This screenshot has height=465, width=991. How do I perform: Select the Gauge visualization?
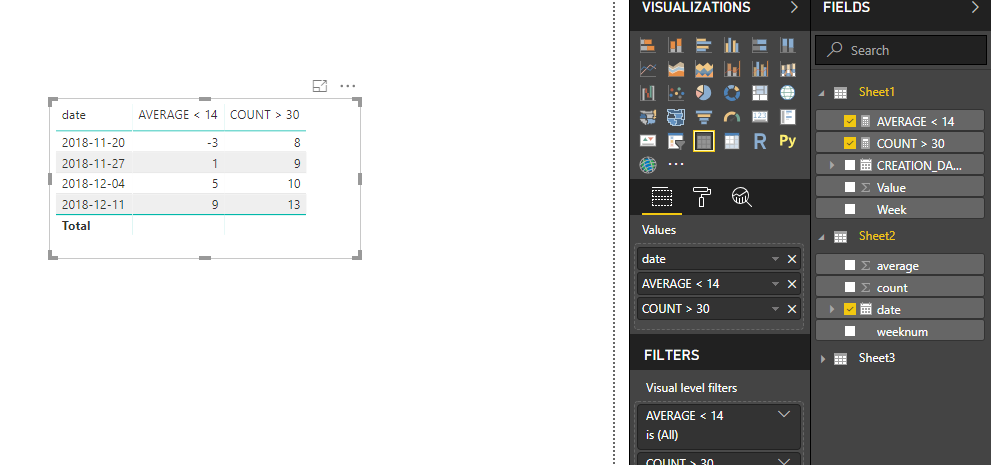(x=731, y=117)
